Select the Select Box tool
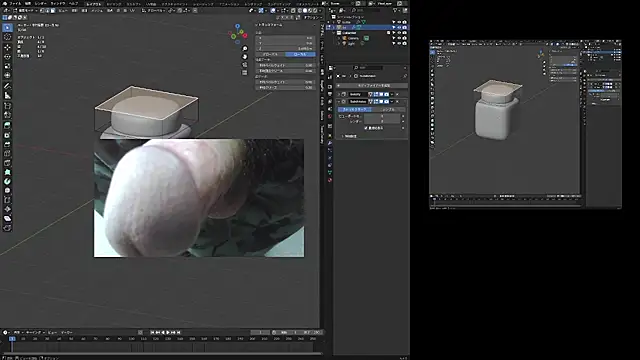 click(x=7, y=28)
